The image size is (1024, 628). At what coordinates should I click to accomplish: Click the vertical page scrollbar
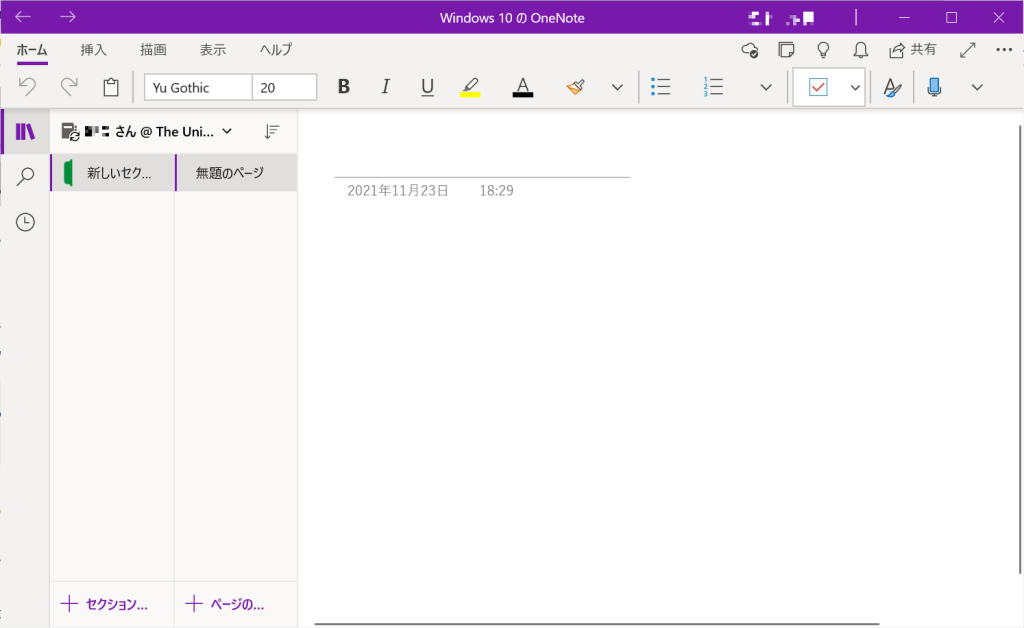[1019, 349]
